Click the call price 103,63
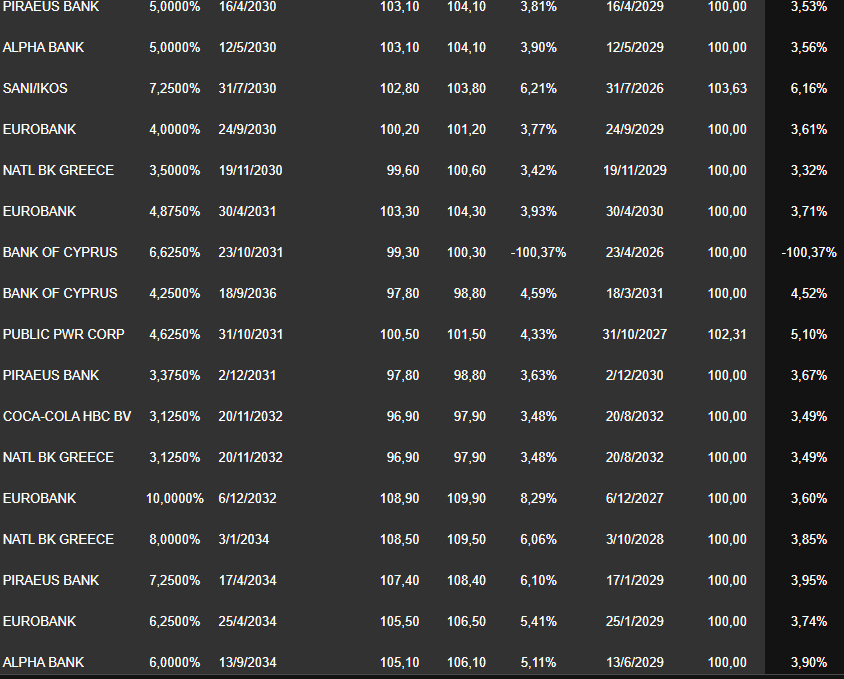844x679 pixels. coord(726,88)
